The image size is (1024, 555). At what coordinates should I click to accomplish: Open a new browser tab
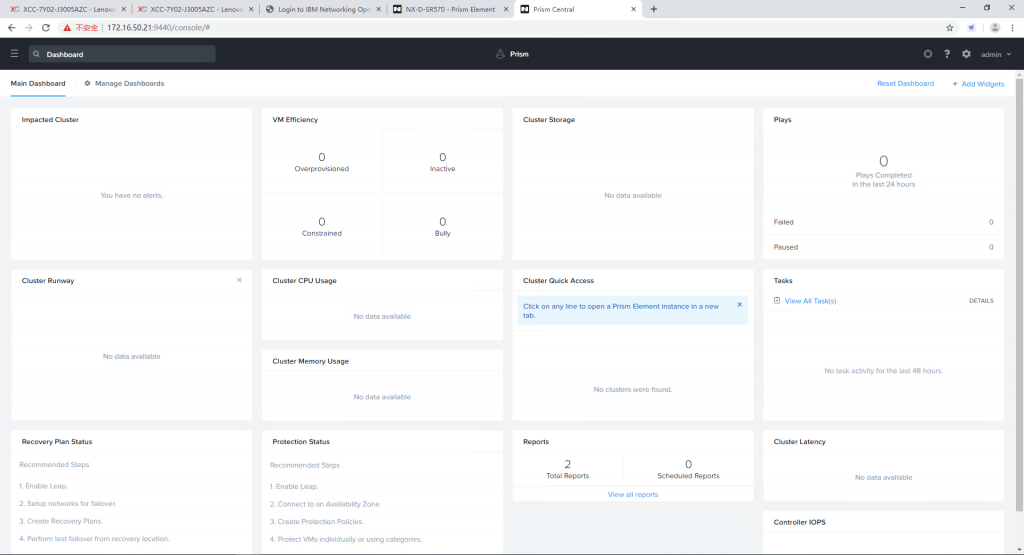click(654, 9)
